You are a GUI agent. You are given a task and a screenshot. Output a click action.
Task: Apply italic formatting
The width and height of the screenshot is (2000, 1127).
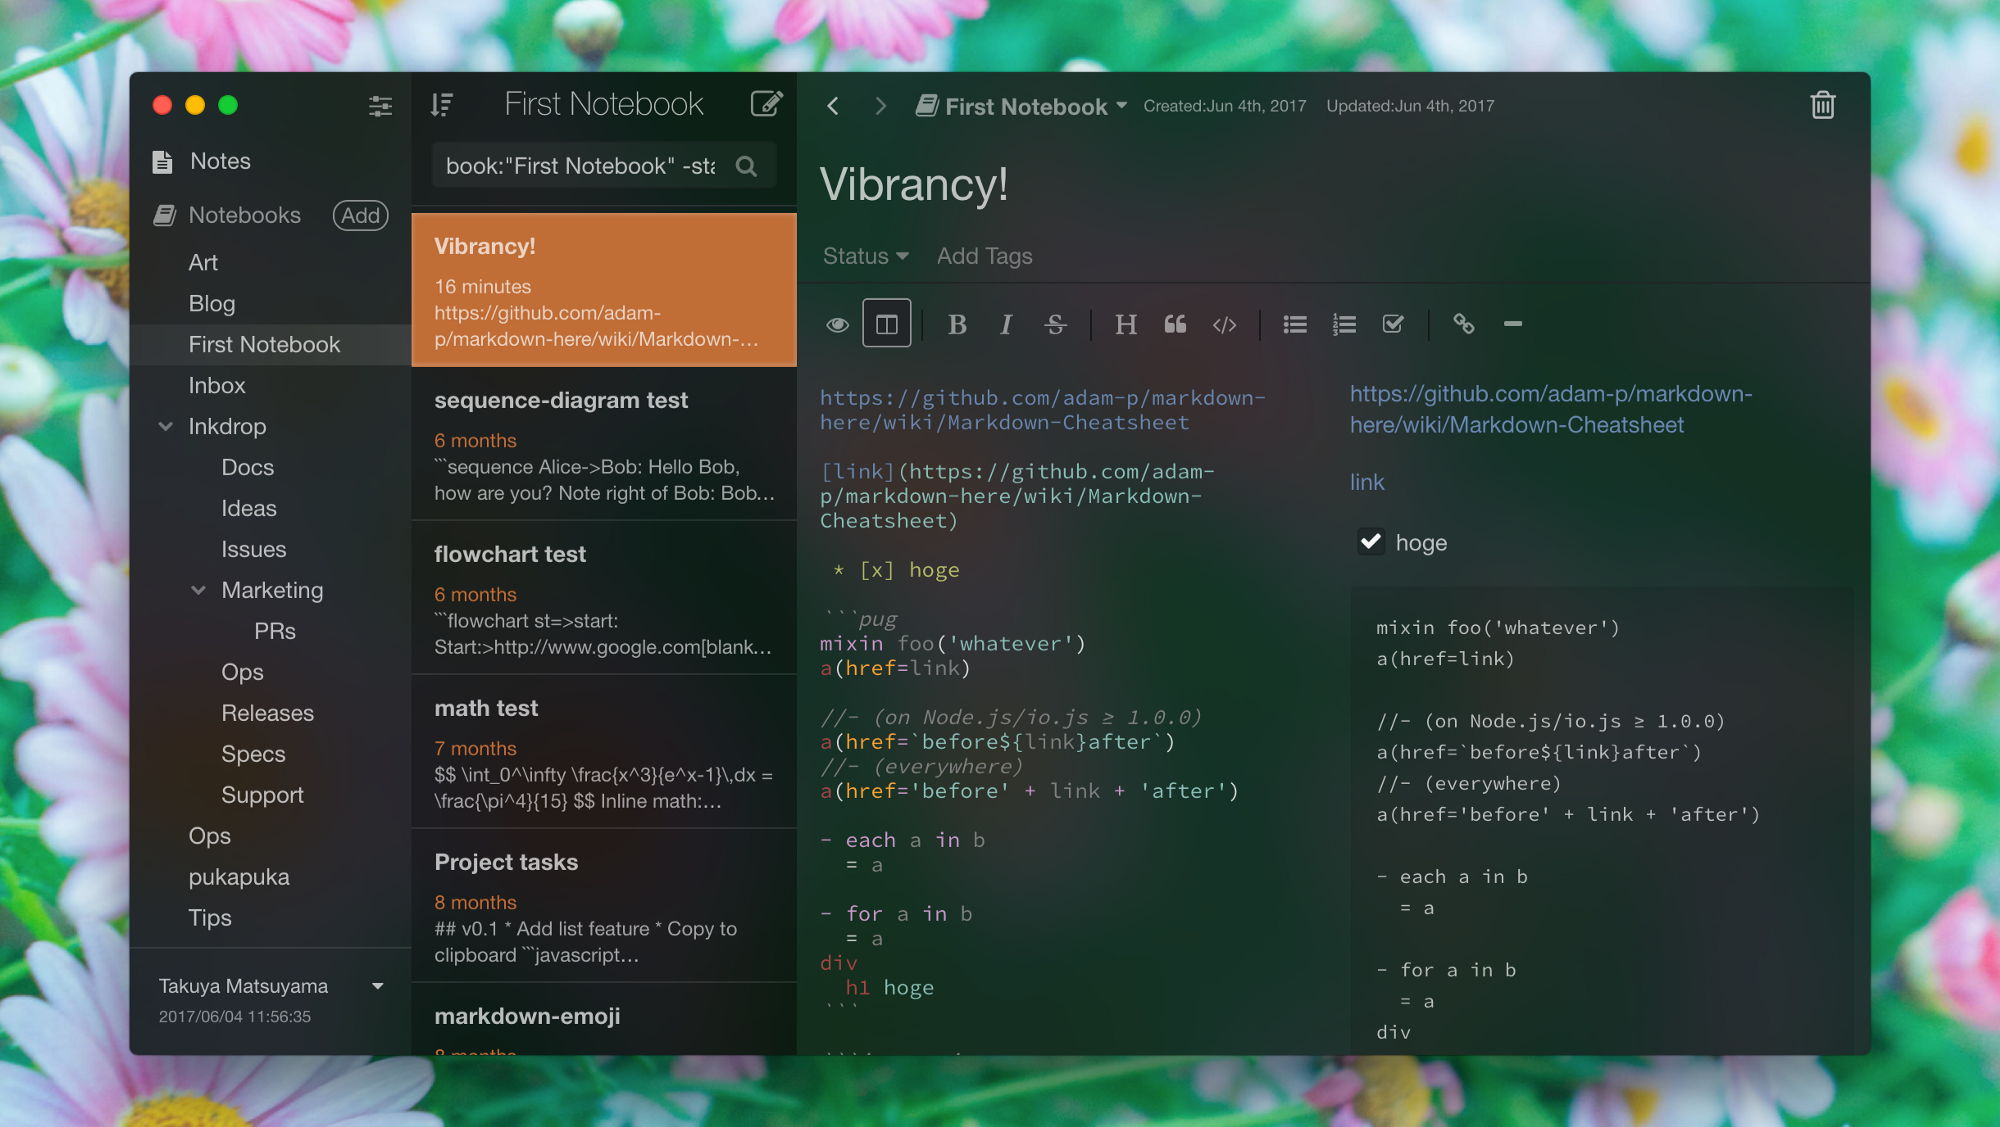click(1006, 324)
